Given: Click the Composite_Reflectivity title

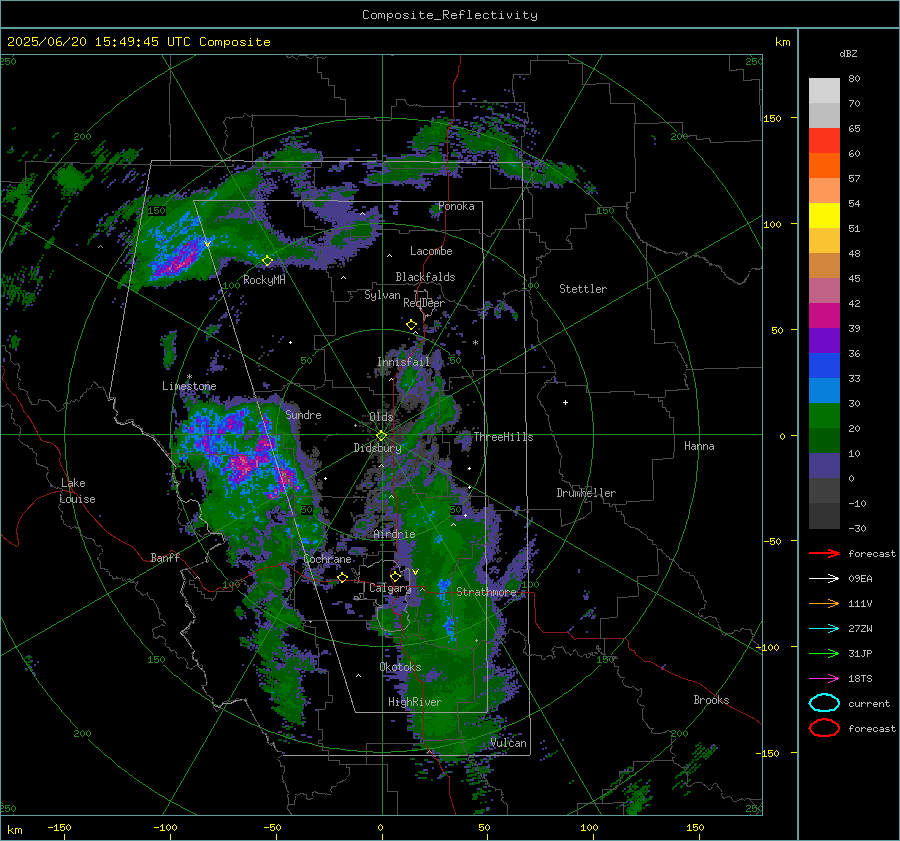Looking at the screenshot, I should pos(450,15).
